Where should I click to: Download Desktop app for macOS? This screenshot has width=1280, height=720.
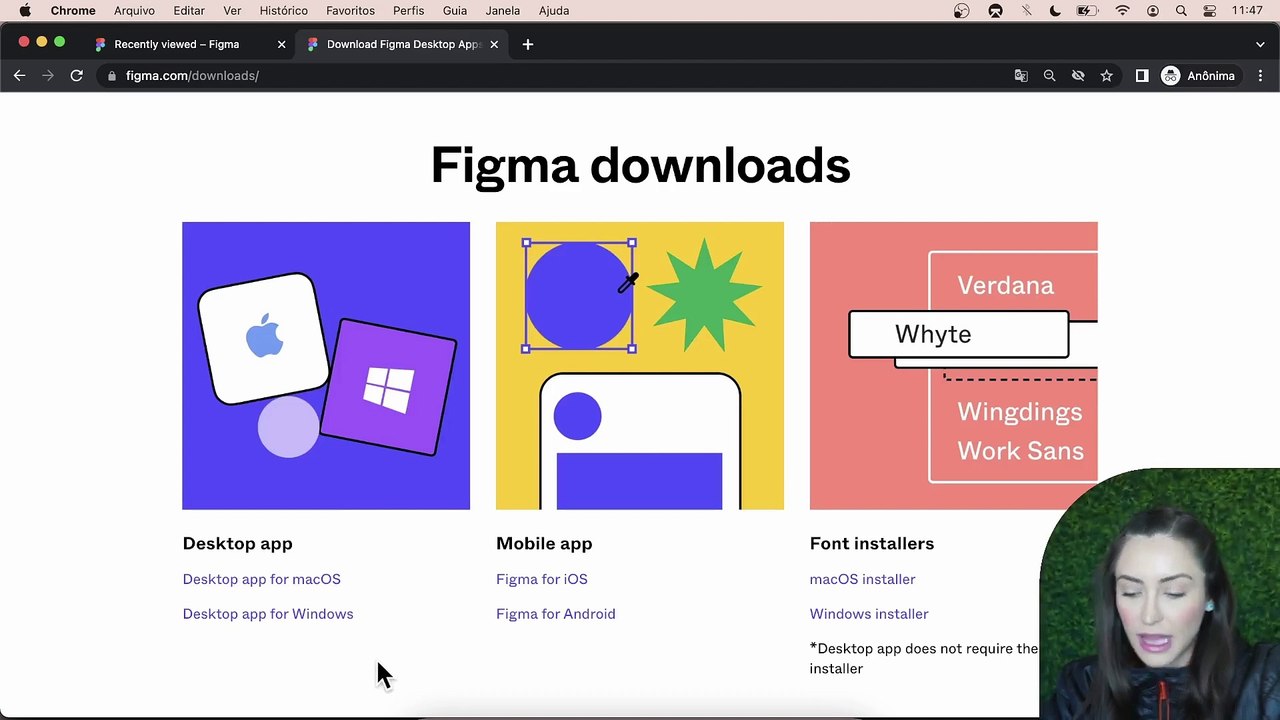(261, 579)
